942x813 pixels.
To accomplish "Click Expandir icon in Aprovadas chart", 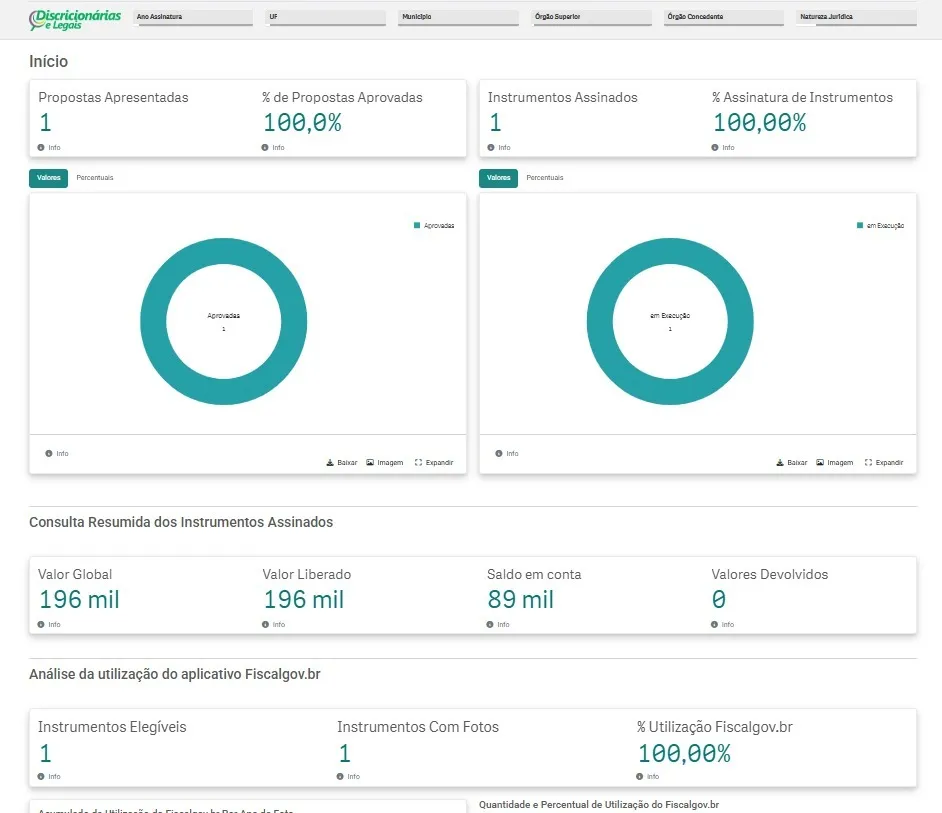I will tap(418, 463).
